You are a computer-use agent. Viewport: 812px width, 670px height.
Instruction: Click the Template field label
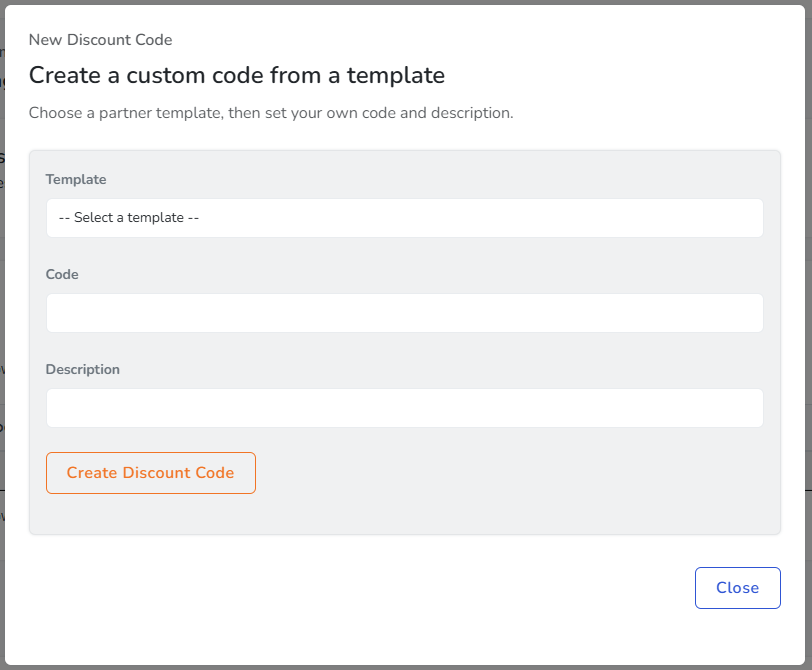coord(76,180)
